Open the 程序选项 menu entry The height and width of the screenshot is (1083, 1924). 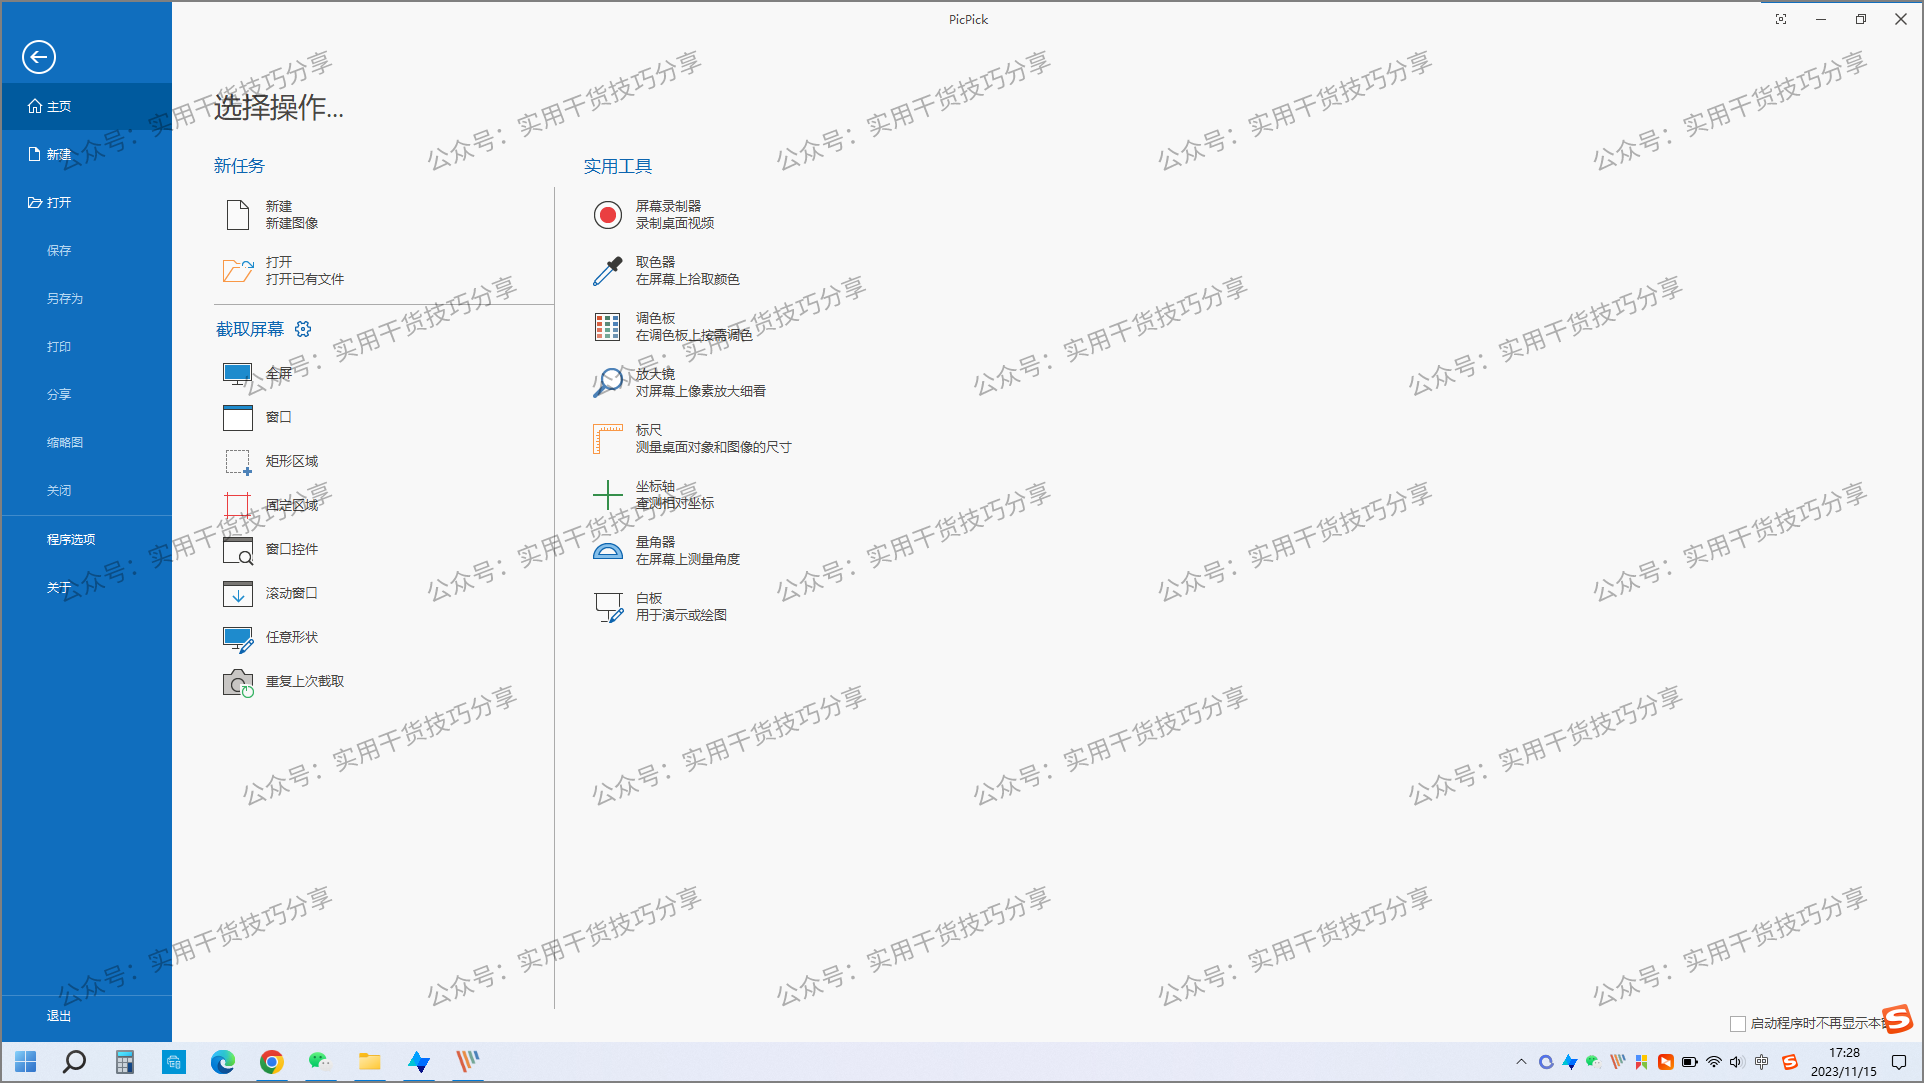pyautogui.click(x=70, y=538)
